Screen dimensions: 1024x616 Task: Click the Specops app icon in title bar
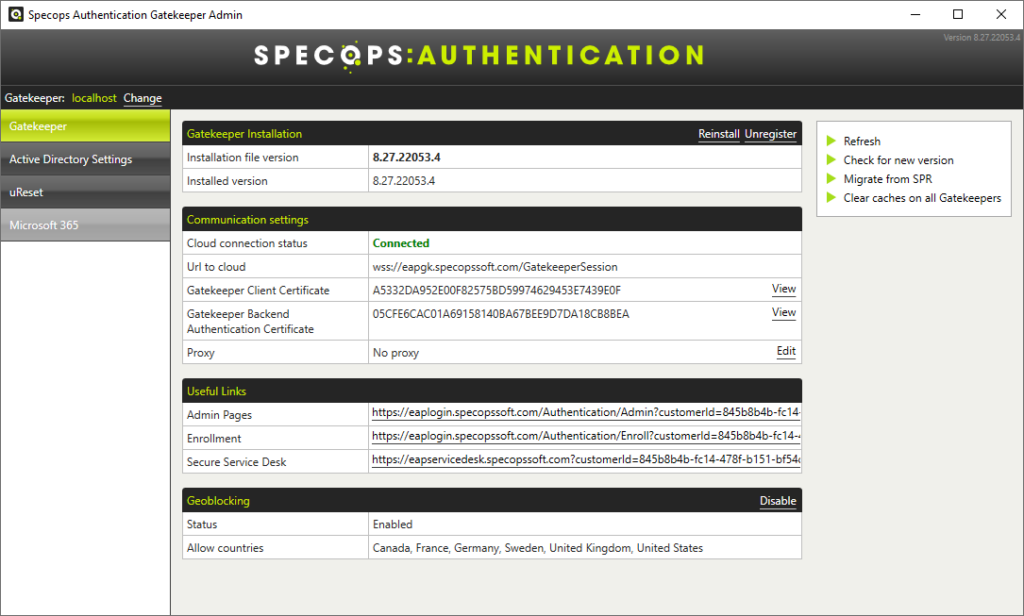tap(16, 14)
